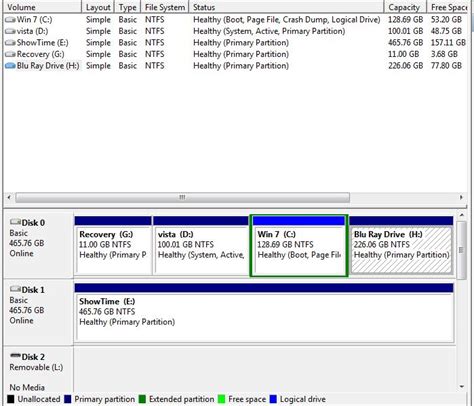Click the light green Free space legend swatch
The width and height of the screenshot is (474, 406).
click(x=221, y=399)
